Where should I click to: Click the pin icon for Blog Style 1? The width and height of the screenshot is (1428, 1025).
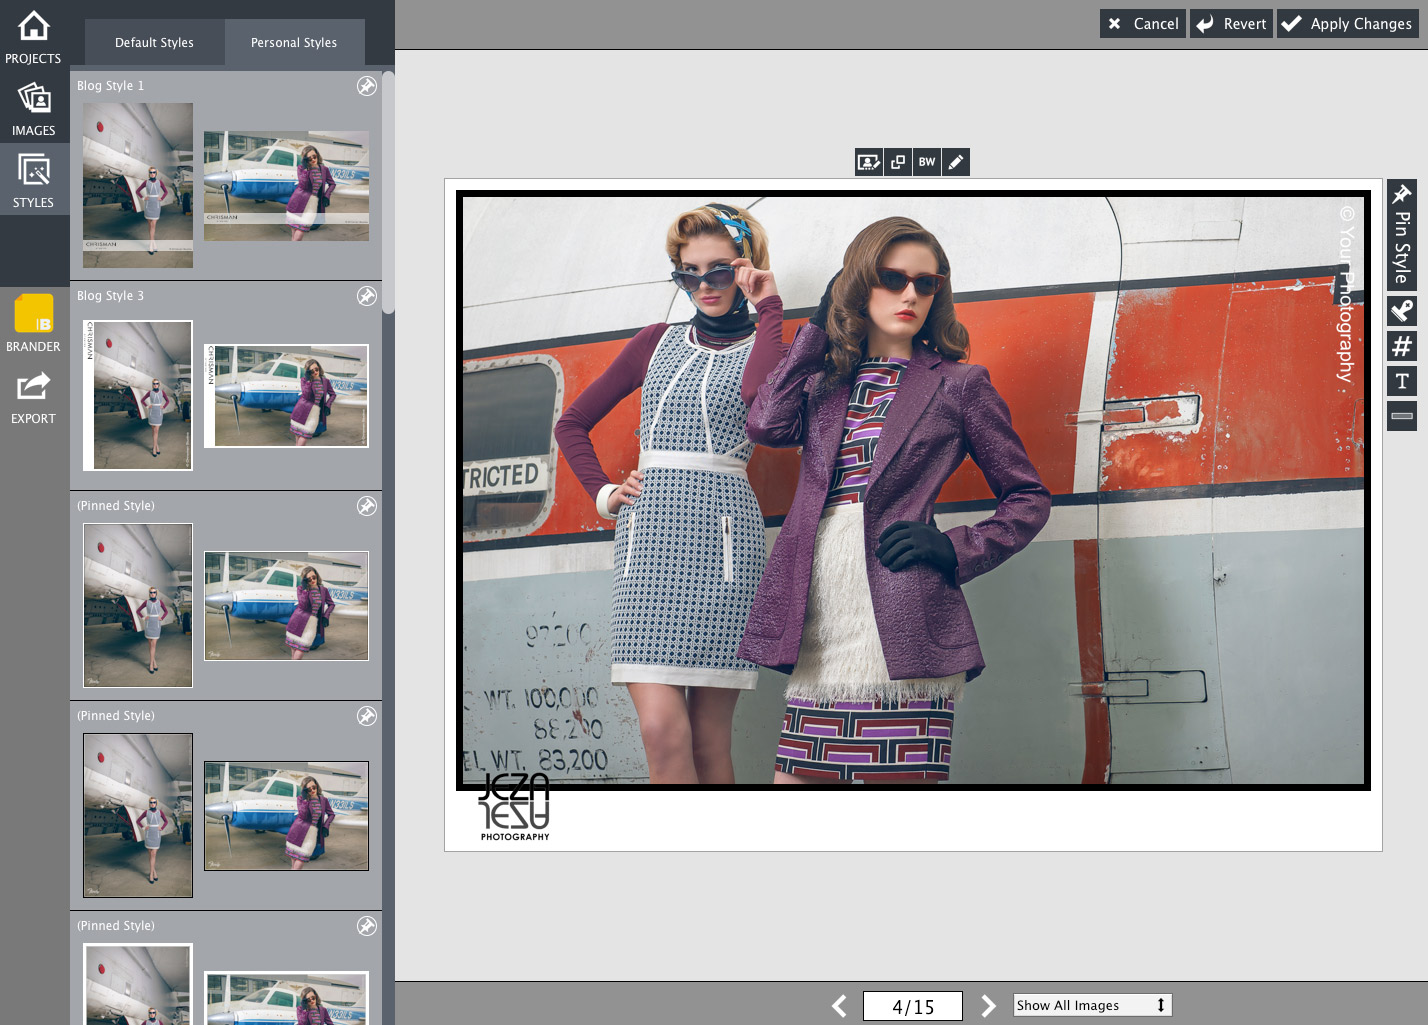(367, 86)
